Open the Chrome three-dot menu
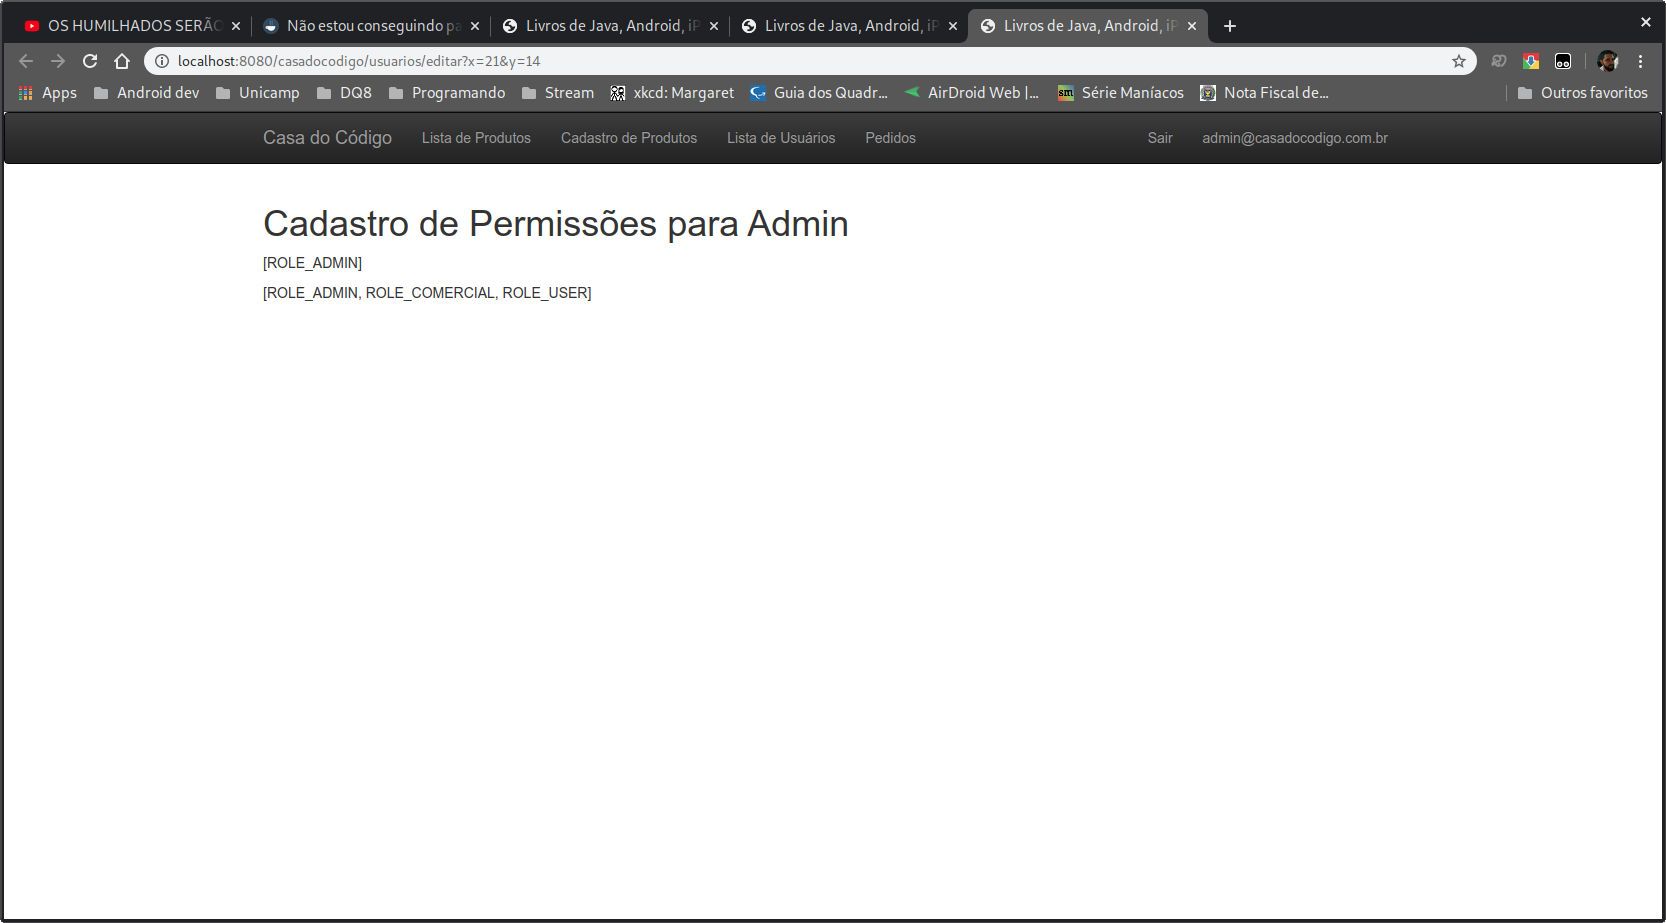The image size is (1666, 923). click(x=1640, y=61)
